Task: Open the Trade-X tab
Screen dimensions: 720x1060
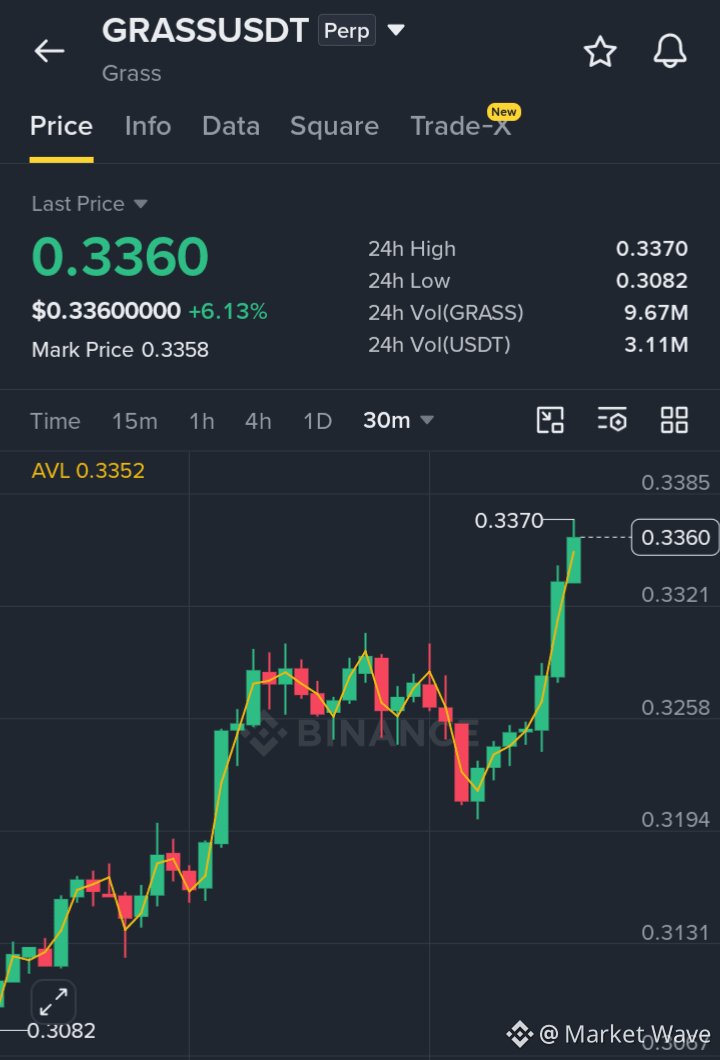Action: coord(461,126)
